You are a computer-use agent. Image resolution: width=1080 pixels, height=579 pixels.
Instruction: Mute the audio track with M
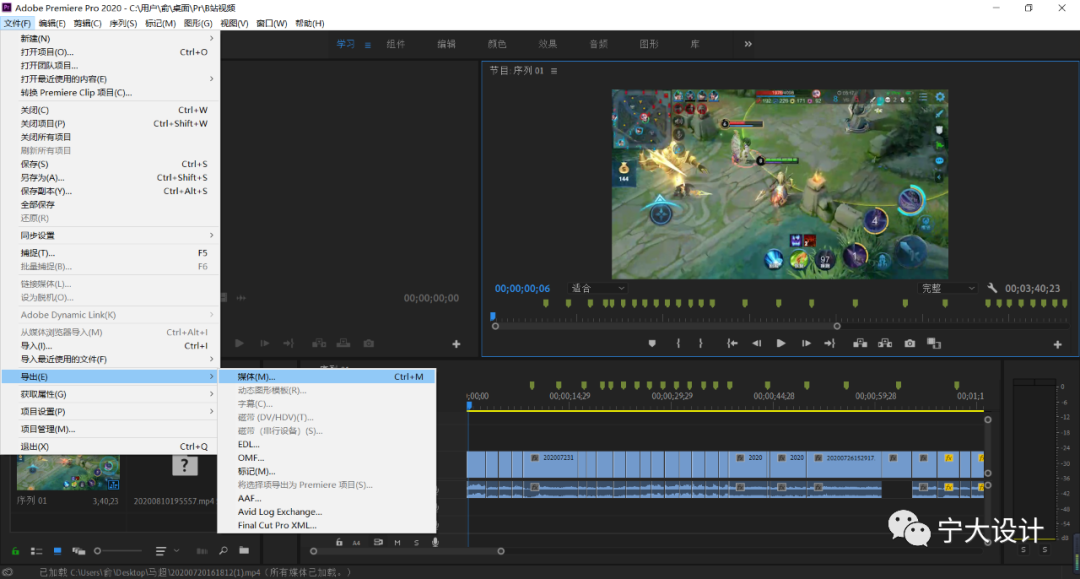pos(397,543)
